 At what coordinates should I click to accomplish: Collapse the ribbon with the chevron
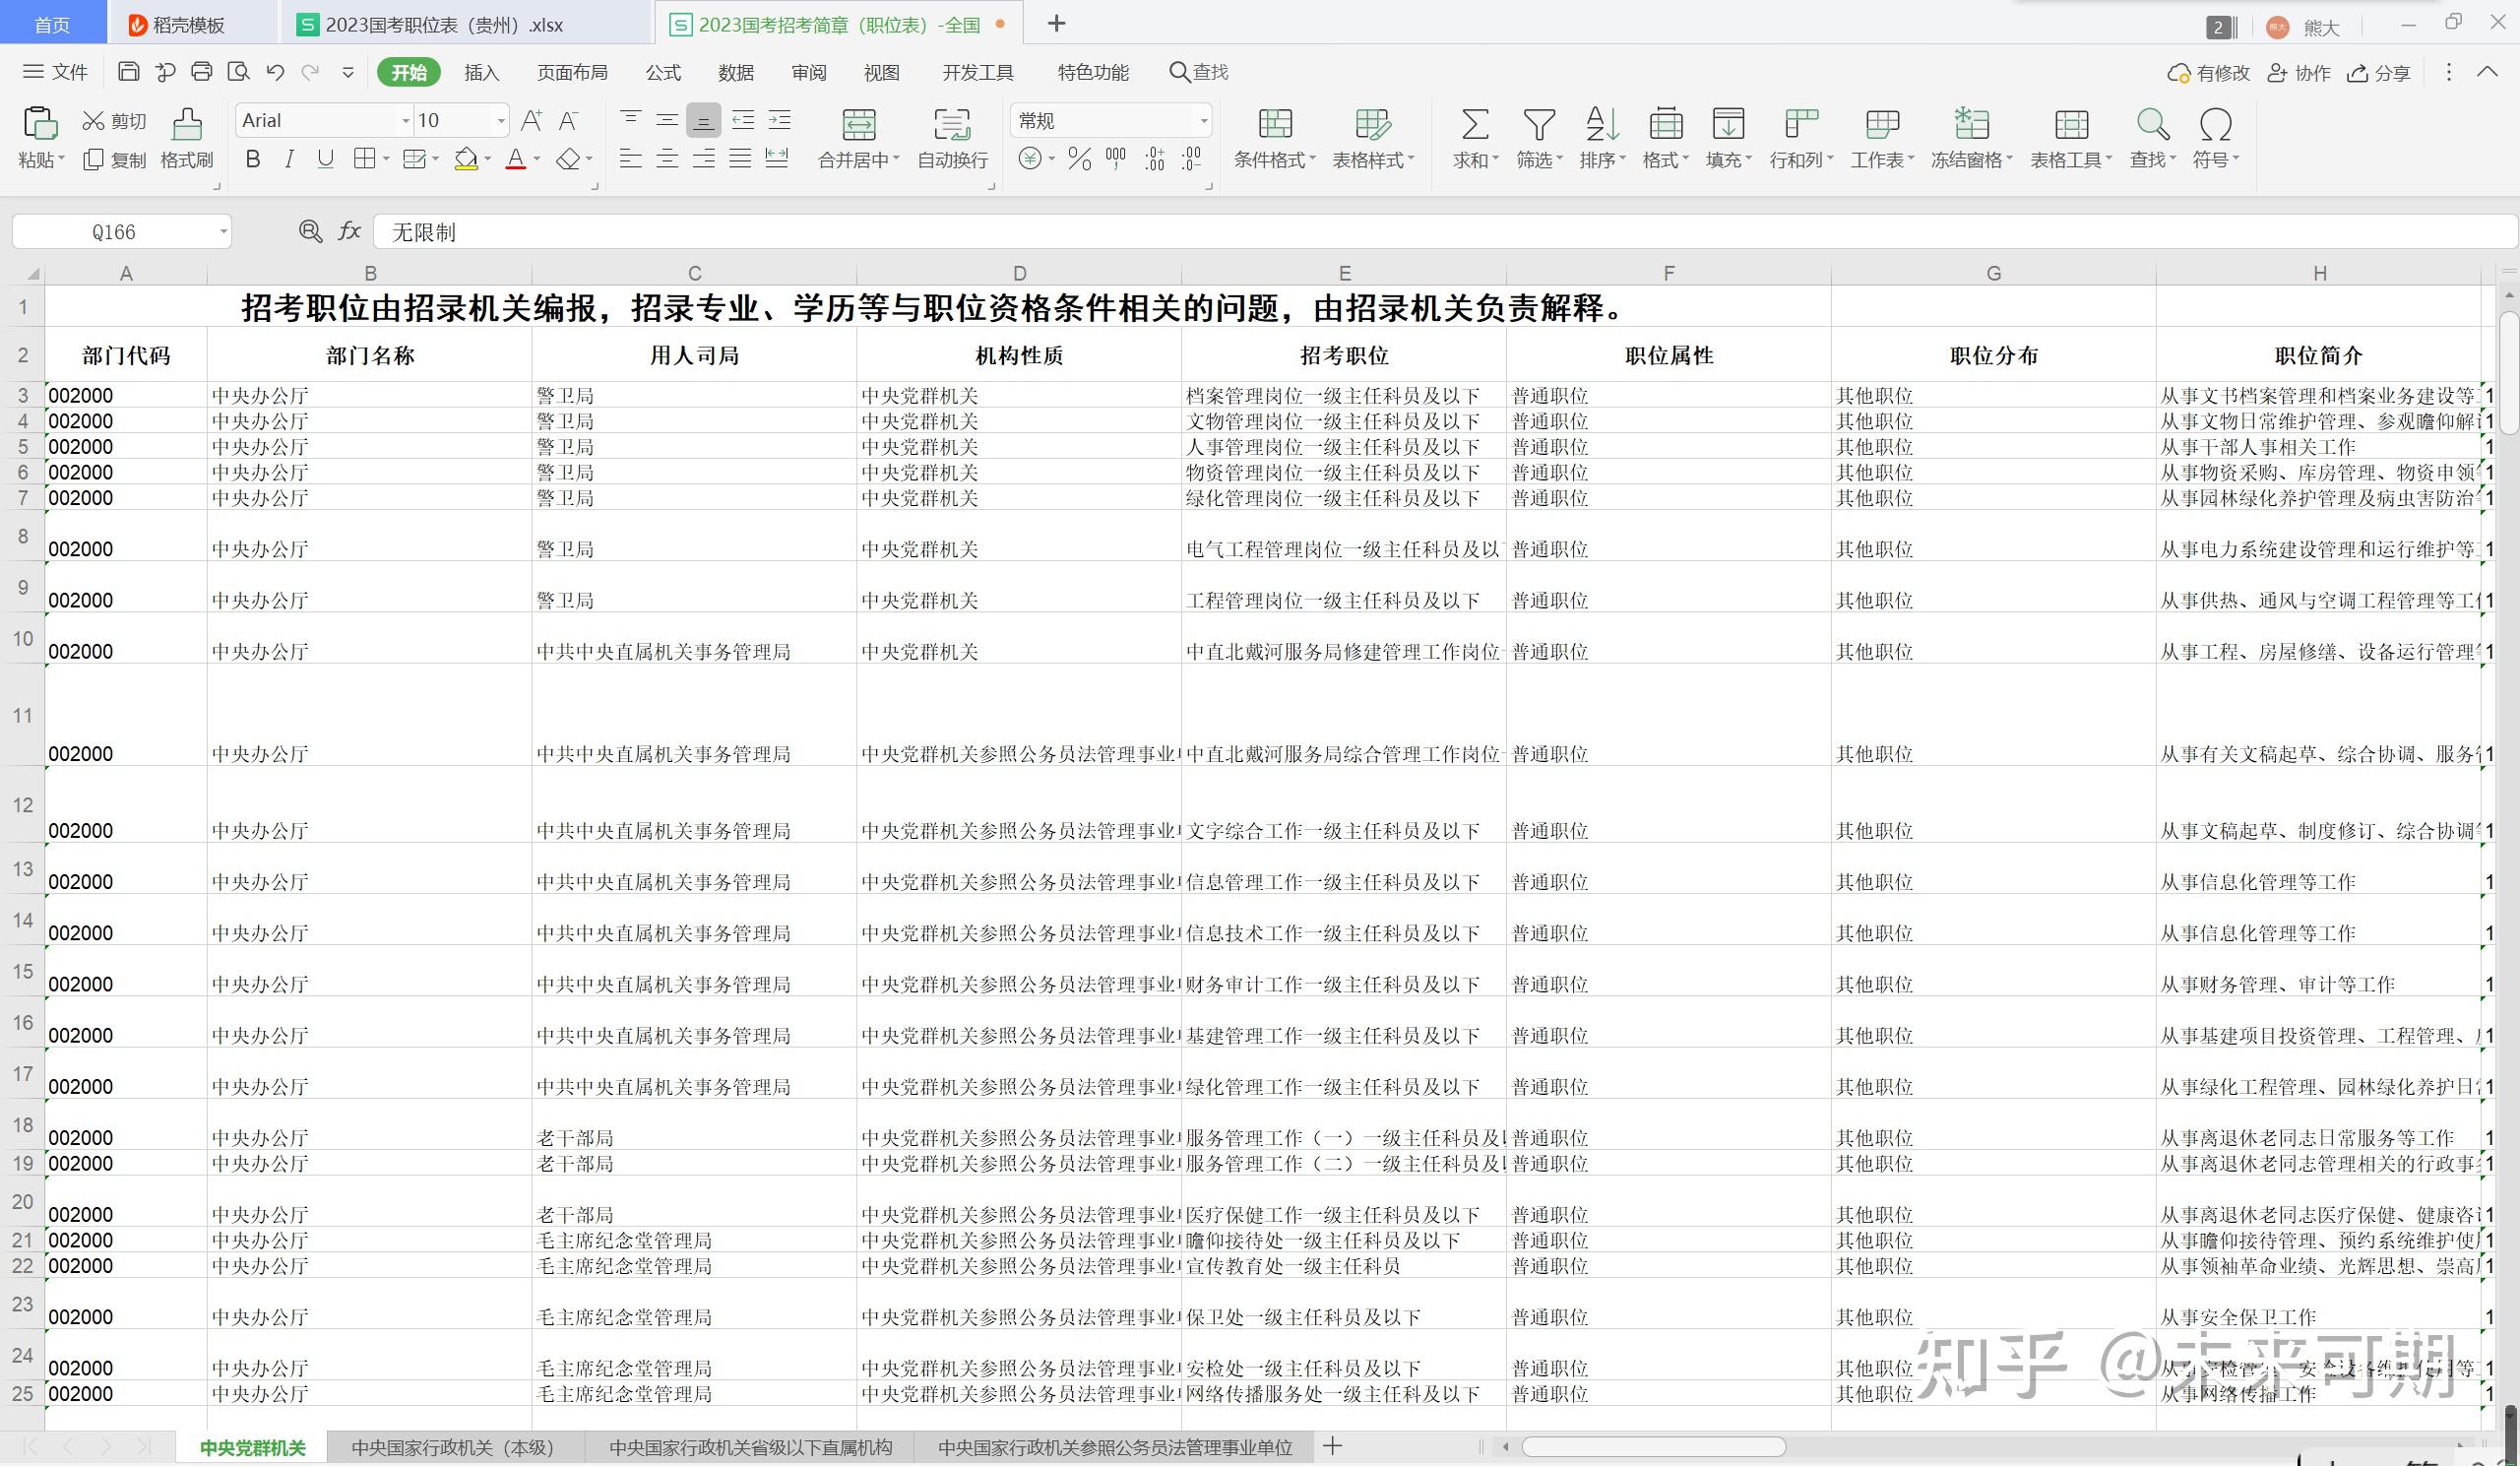pyautogui.click(x=2487, y=72)
